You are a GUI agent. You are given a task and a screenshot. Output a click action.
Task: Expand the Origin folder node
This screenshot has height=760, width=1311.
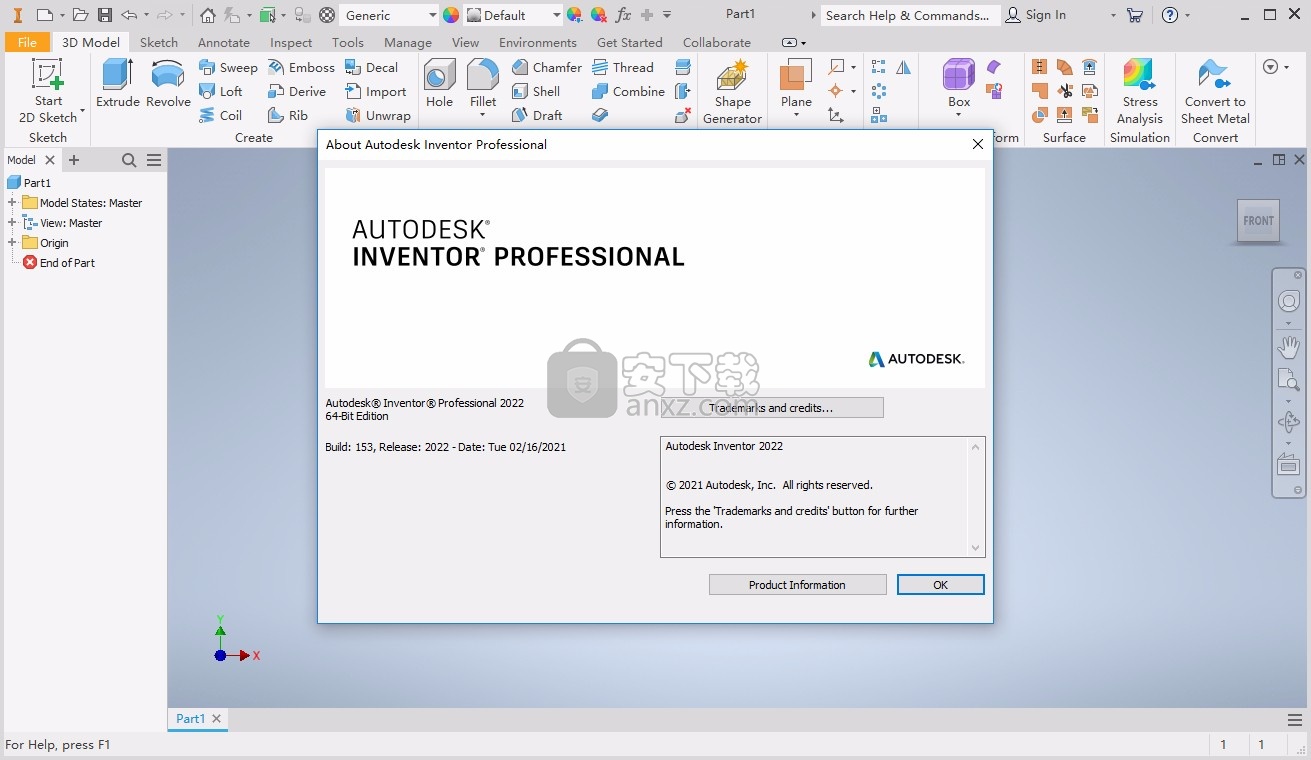12,243
